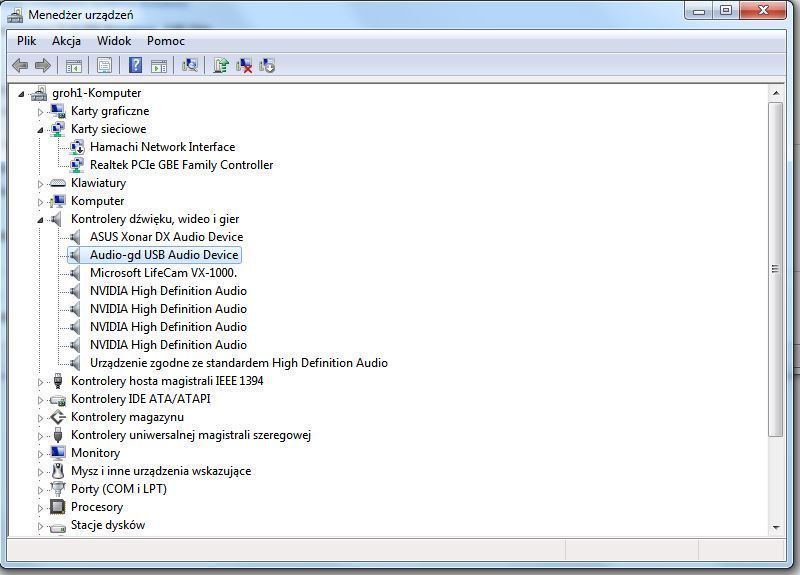Toggle the console tree pane icon
This screenshot has height=575, width=800.
73,66
